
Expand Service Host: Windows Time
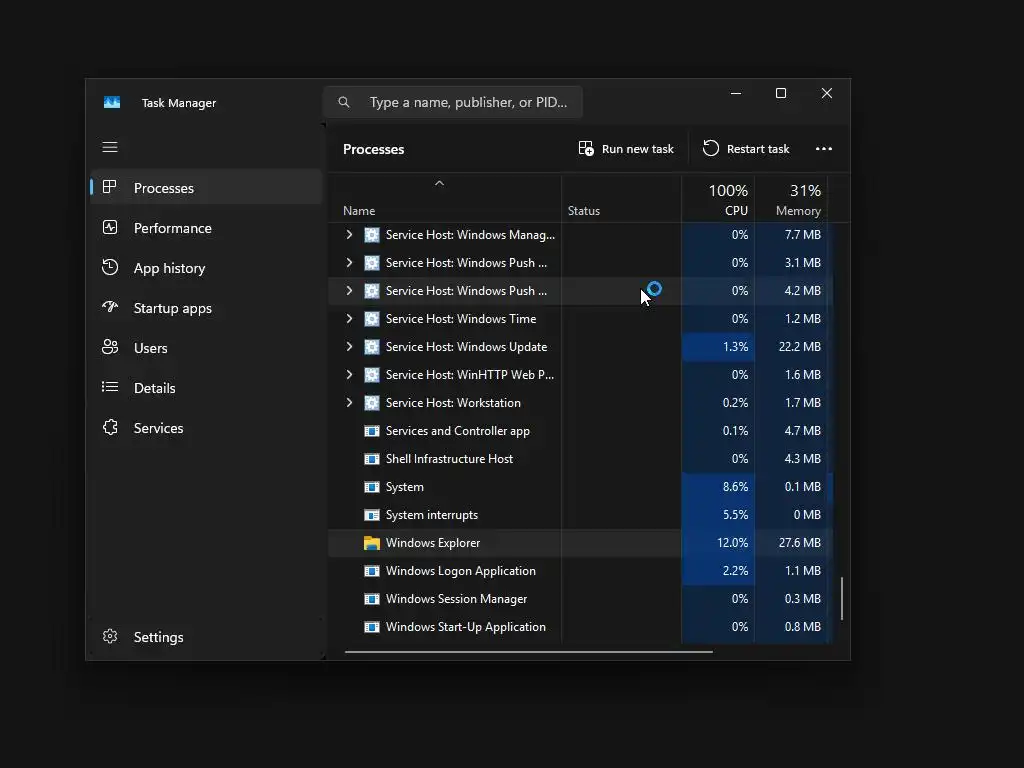pyautogui.click(x=349, y=319)
